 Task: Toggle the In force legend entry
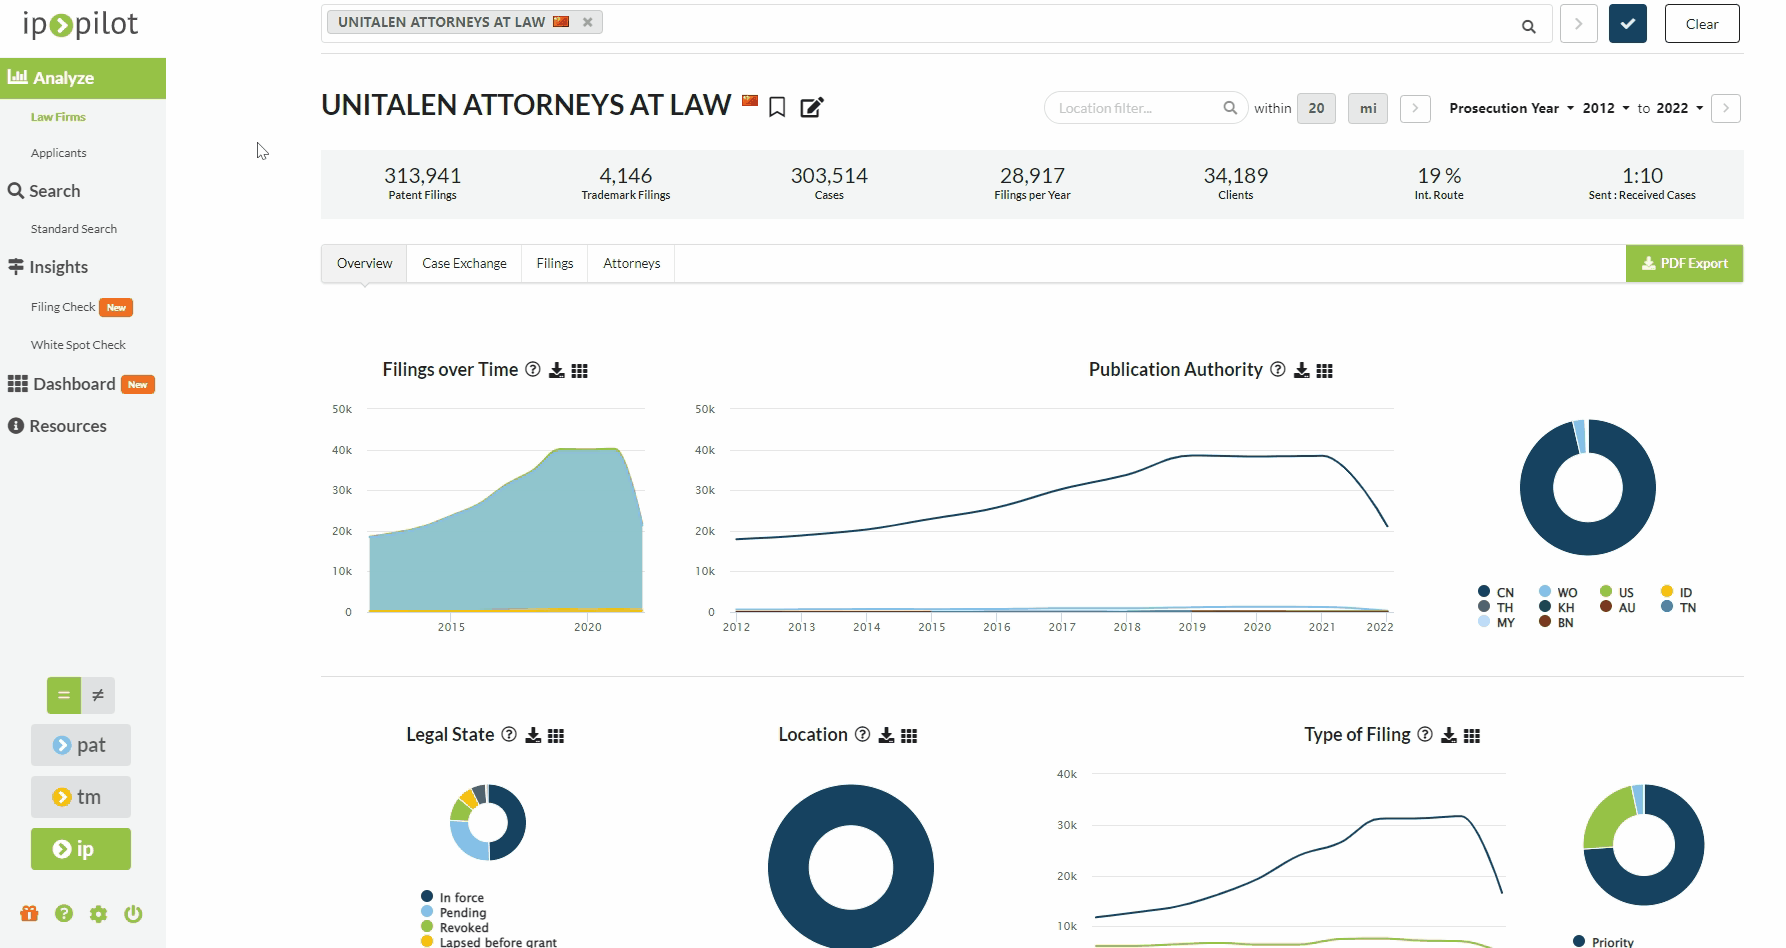(x=453, y=897)
